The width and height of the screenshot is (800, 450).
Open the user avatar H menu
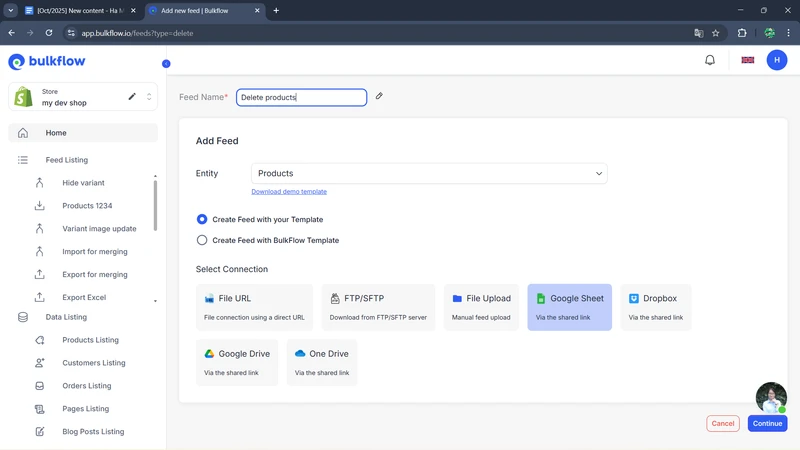point(777,60)
